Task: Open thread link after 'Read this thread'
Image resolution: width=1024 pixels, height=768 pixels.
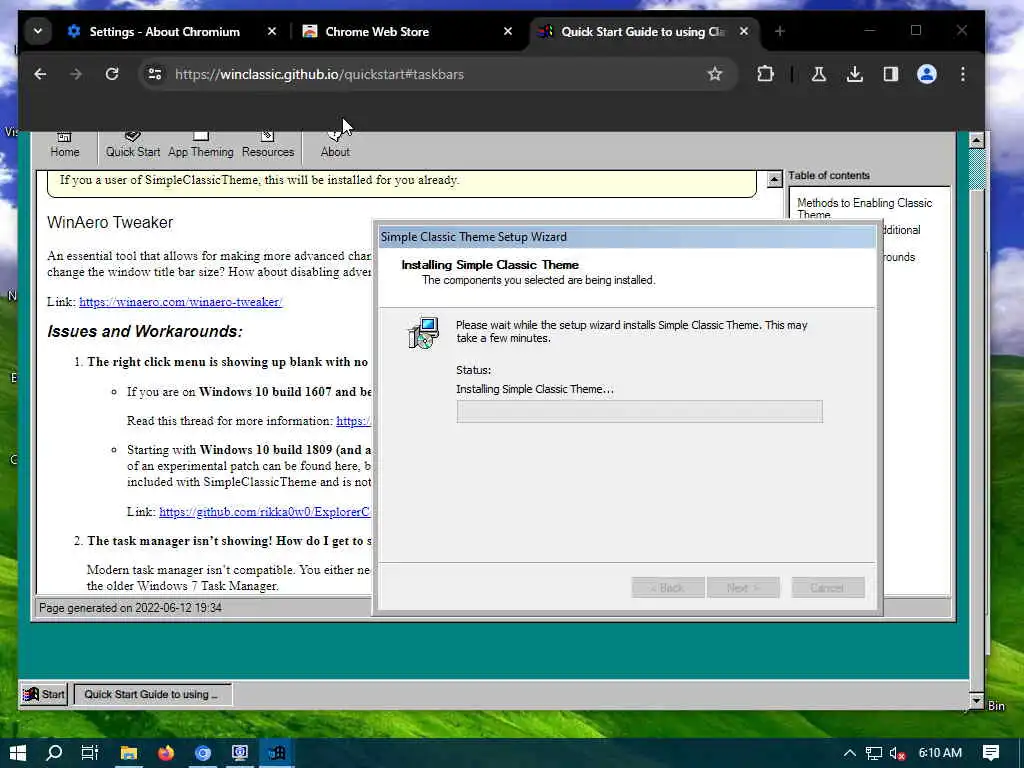Action: [x=353, y=421]
